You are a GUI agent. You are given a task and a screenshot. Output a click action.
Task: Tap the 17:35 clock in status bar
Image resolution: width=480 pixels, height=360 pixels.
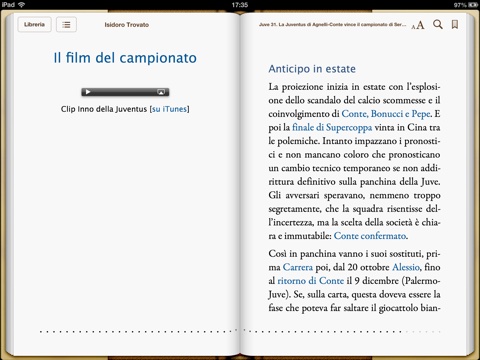[240, 5]
